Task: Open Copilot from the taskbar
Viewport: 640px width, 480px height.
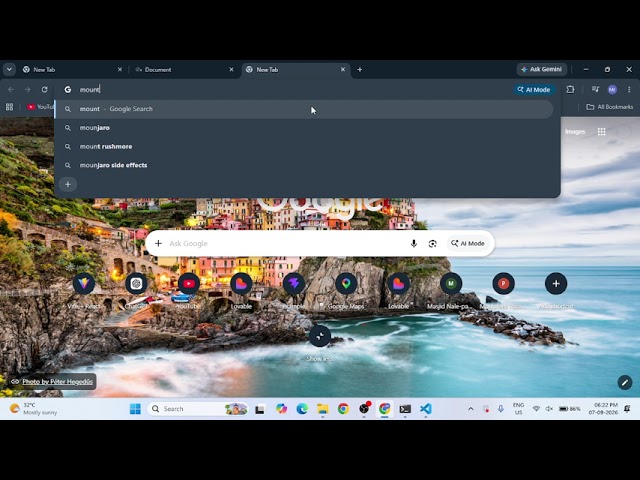Action: (281, 409)
